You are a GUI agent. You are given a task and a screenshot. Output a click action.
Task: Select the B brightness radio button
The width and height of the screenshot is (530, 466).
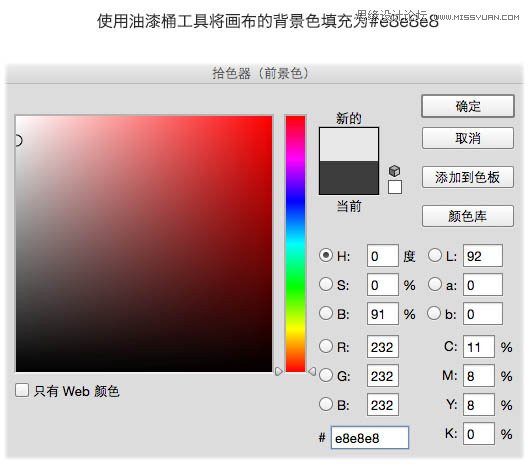326,313
